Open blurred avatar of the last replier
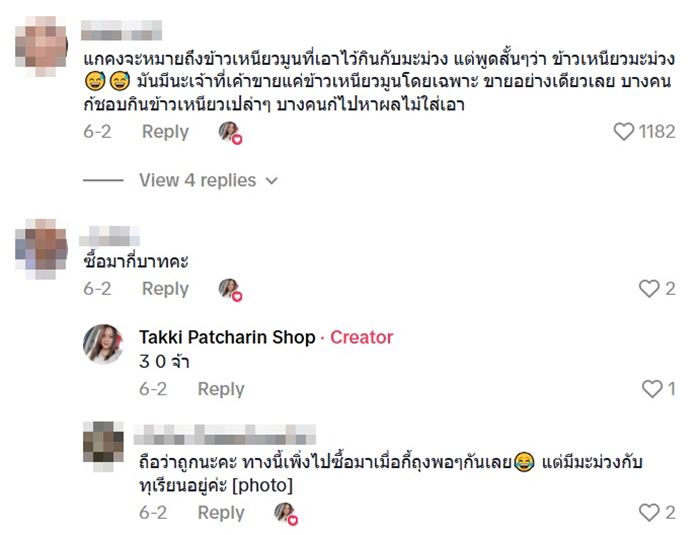Screen dimensions: 700x535 pos(103,446)
